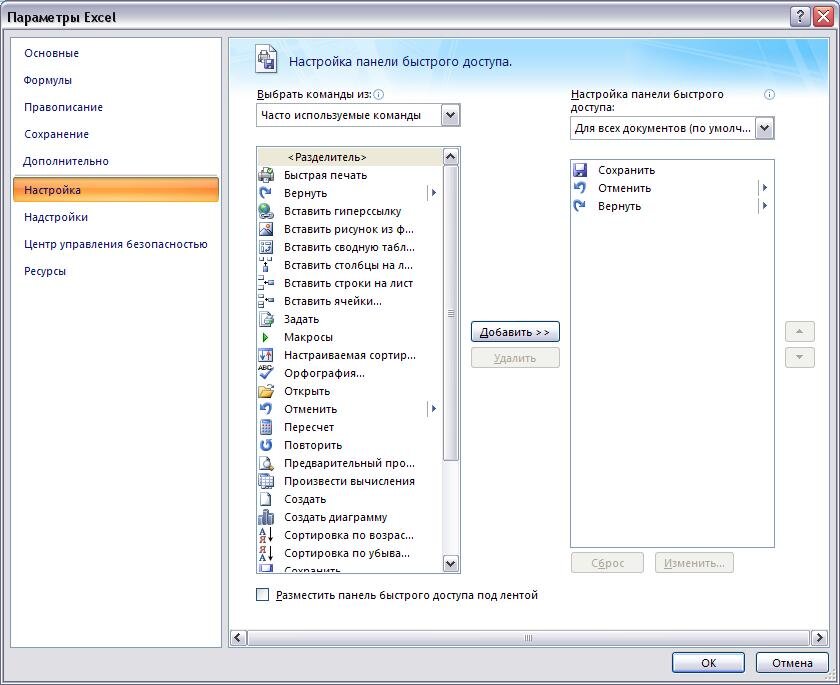The width and height of the screenshot is (840, 685).
Task: Open the Для всех документов dropdown
Action: pos(764,129)
